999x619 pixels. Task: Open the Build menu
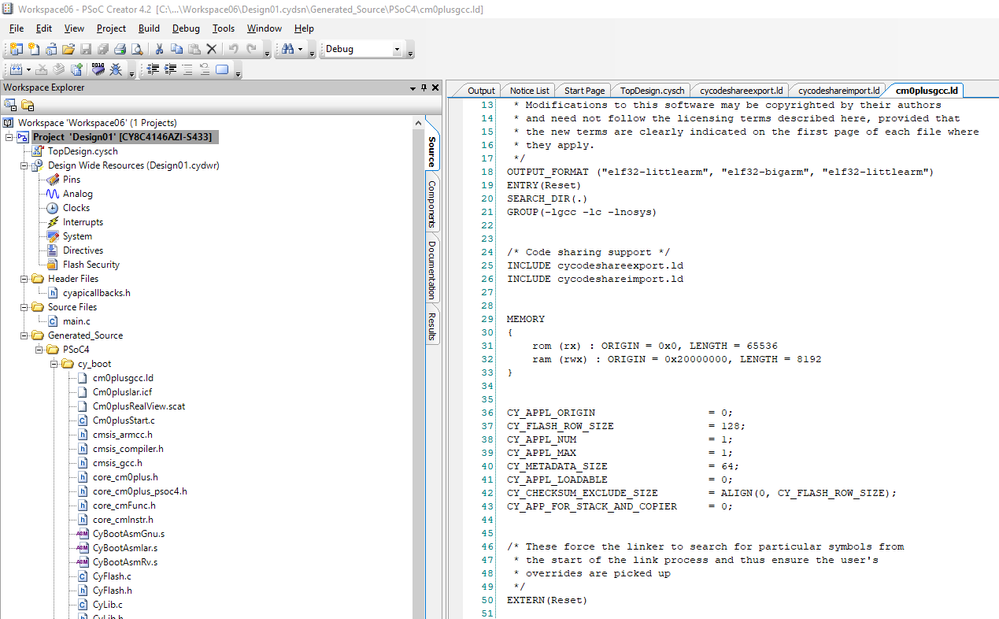point(148,28)
